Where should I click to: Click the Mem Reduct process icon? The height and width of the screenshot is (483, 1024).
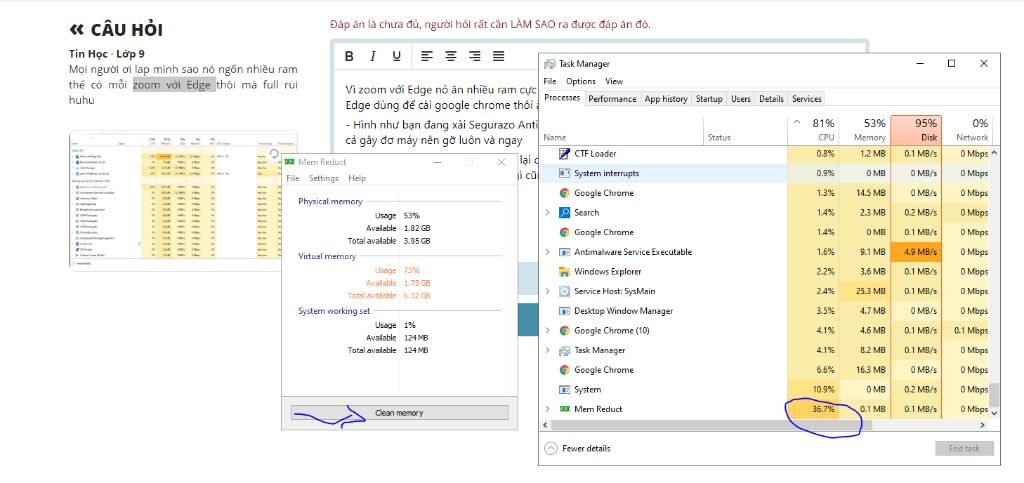[564, 409]
